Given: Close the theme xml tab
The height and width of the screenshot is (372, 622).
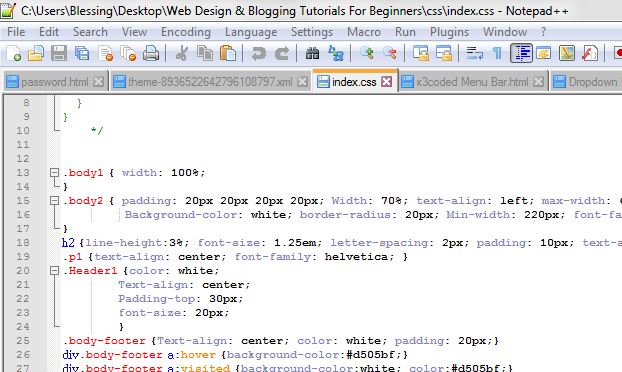Looking at the screenshot, I should point(302,82).
